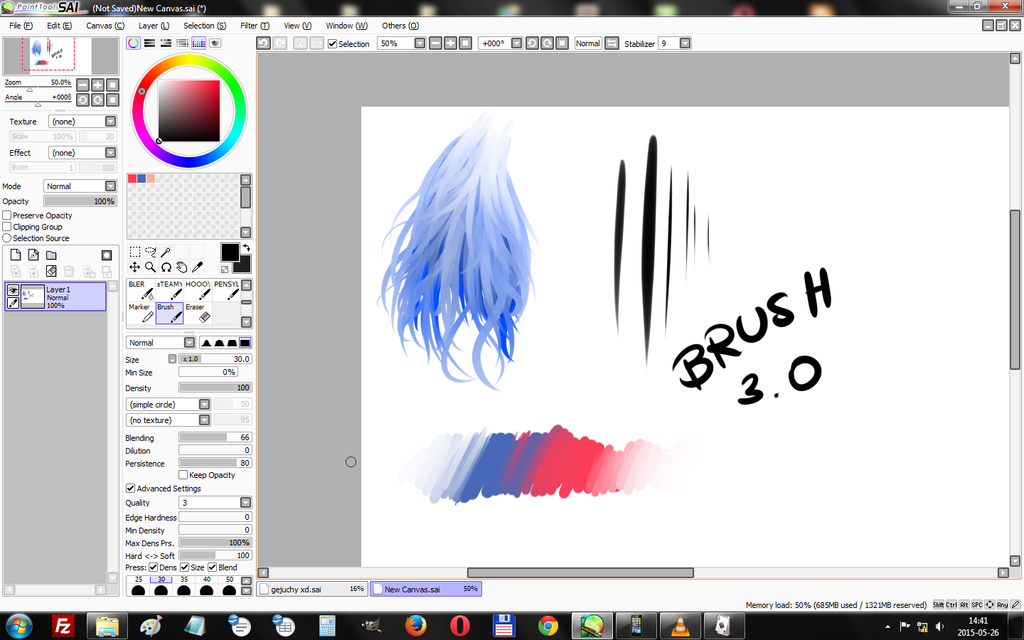
Task: Clear the selected layer
Action: pos(51,271)
